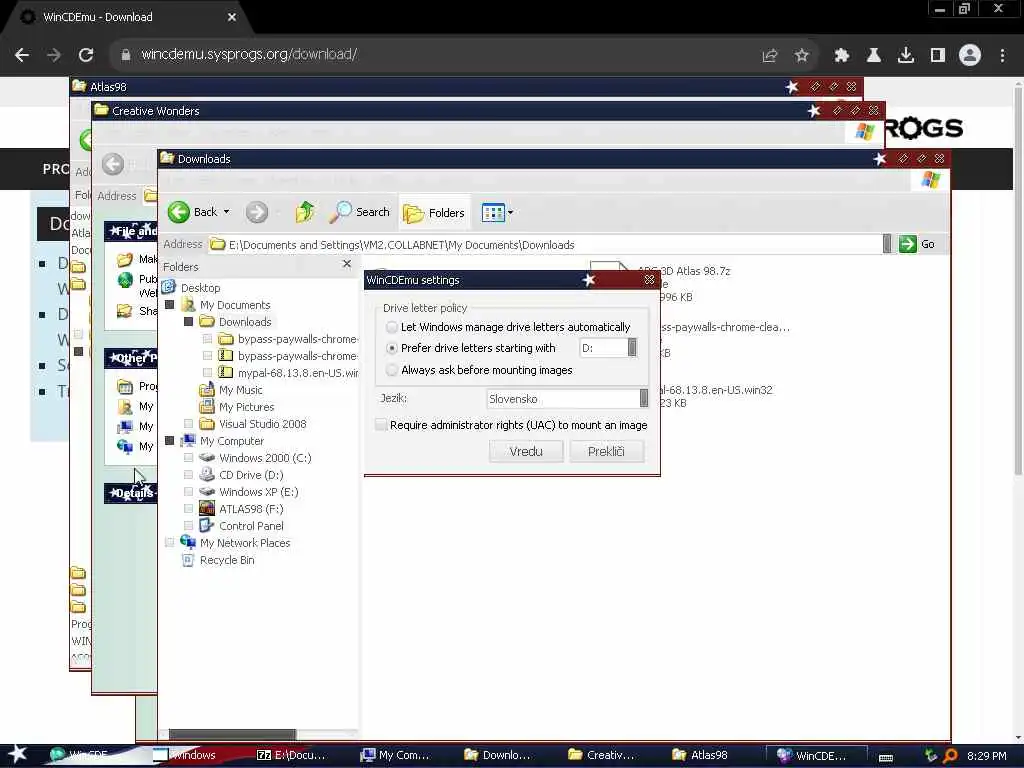Open My Com… taskbar button

[x=396, y=756]
